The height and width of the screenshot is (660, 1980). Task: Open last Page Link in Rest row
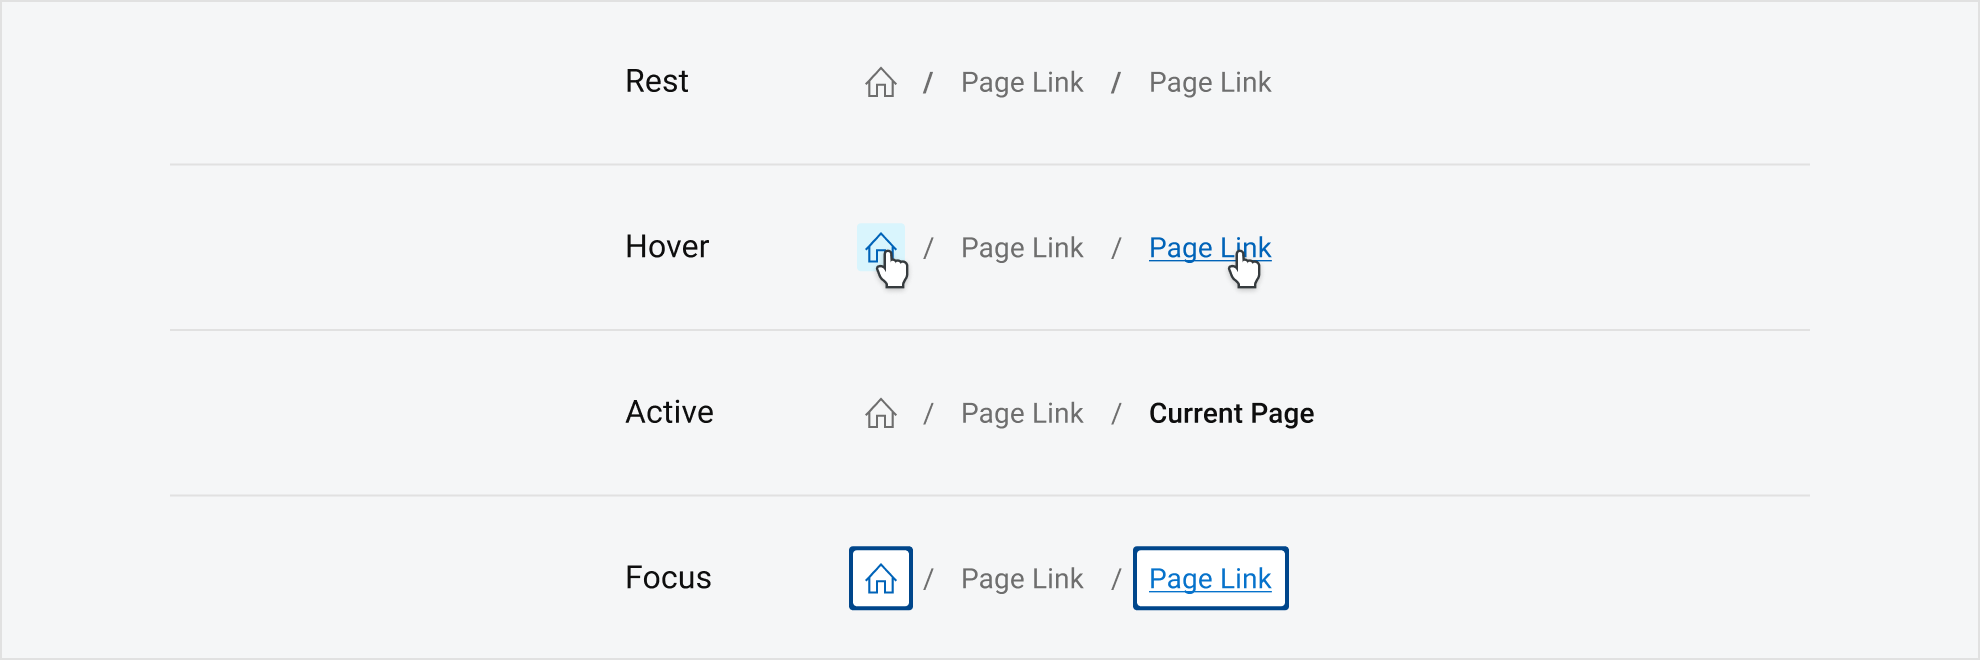[x=1210, y=82]
